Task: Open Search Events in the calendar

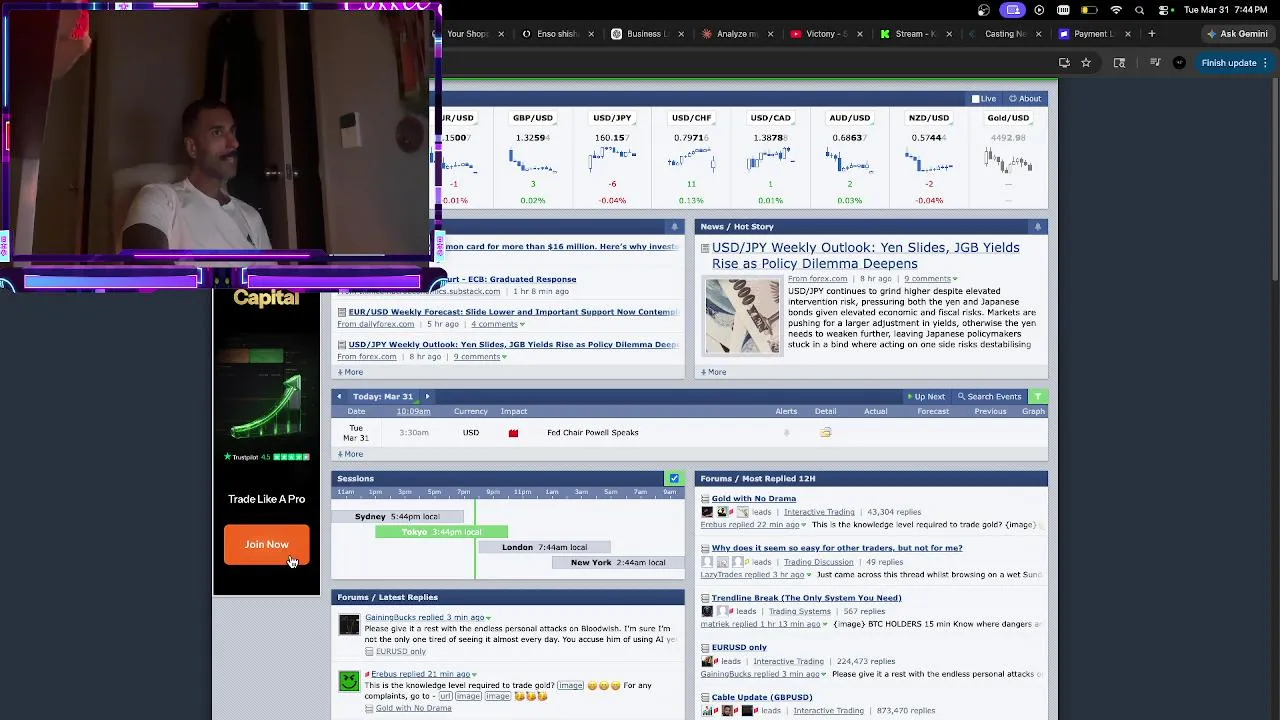Action: [989, 397]
